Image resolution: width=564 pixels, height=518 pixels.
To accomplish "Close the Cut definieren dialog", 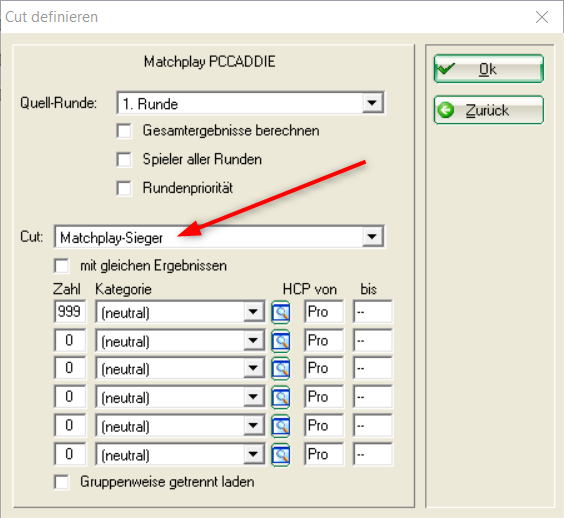I will pyautogui.click(x=542, y=17).
